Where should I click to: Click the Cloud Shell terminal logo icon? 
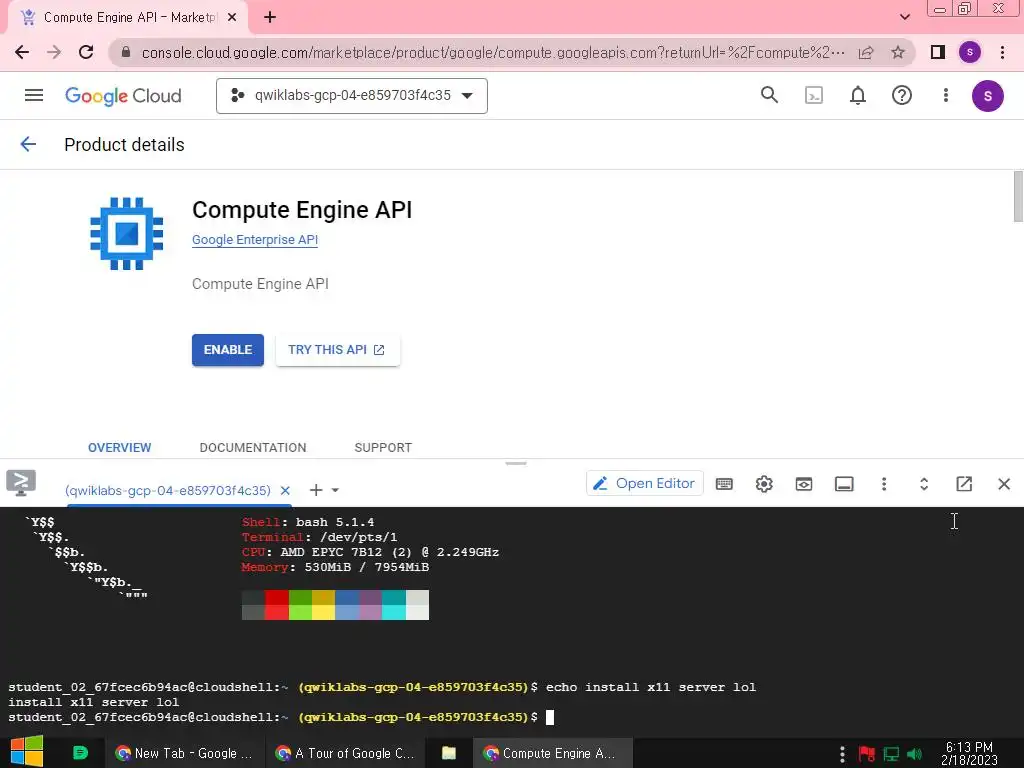click(21, 483)
